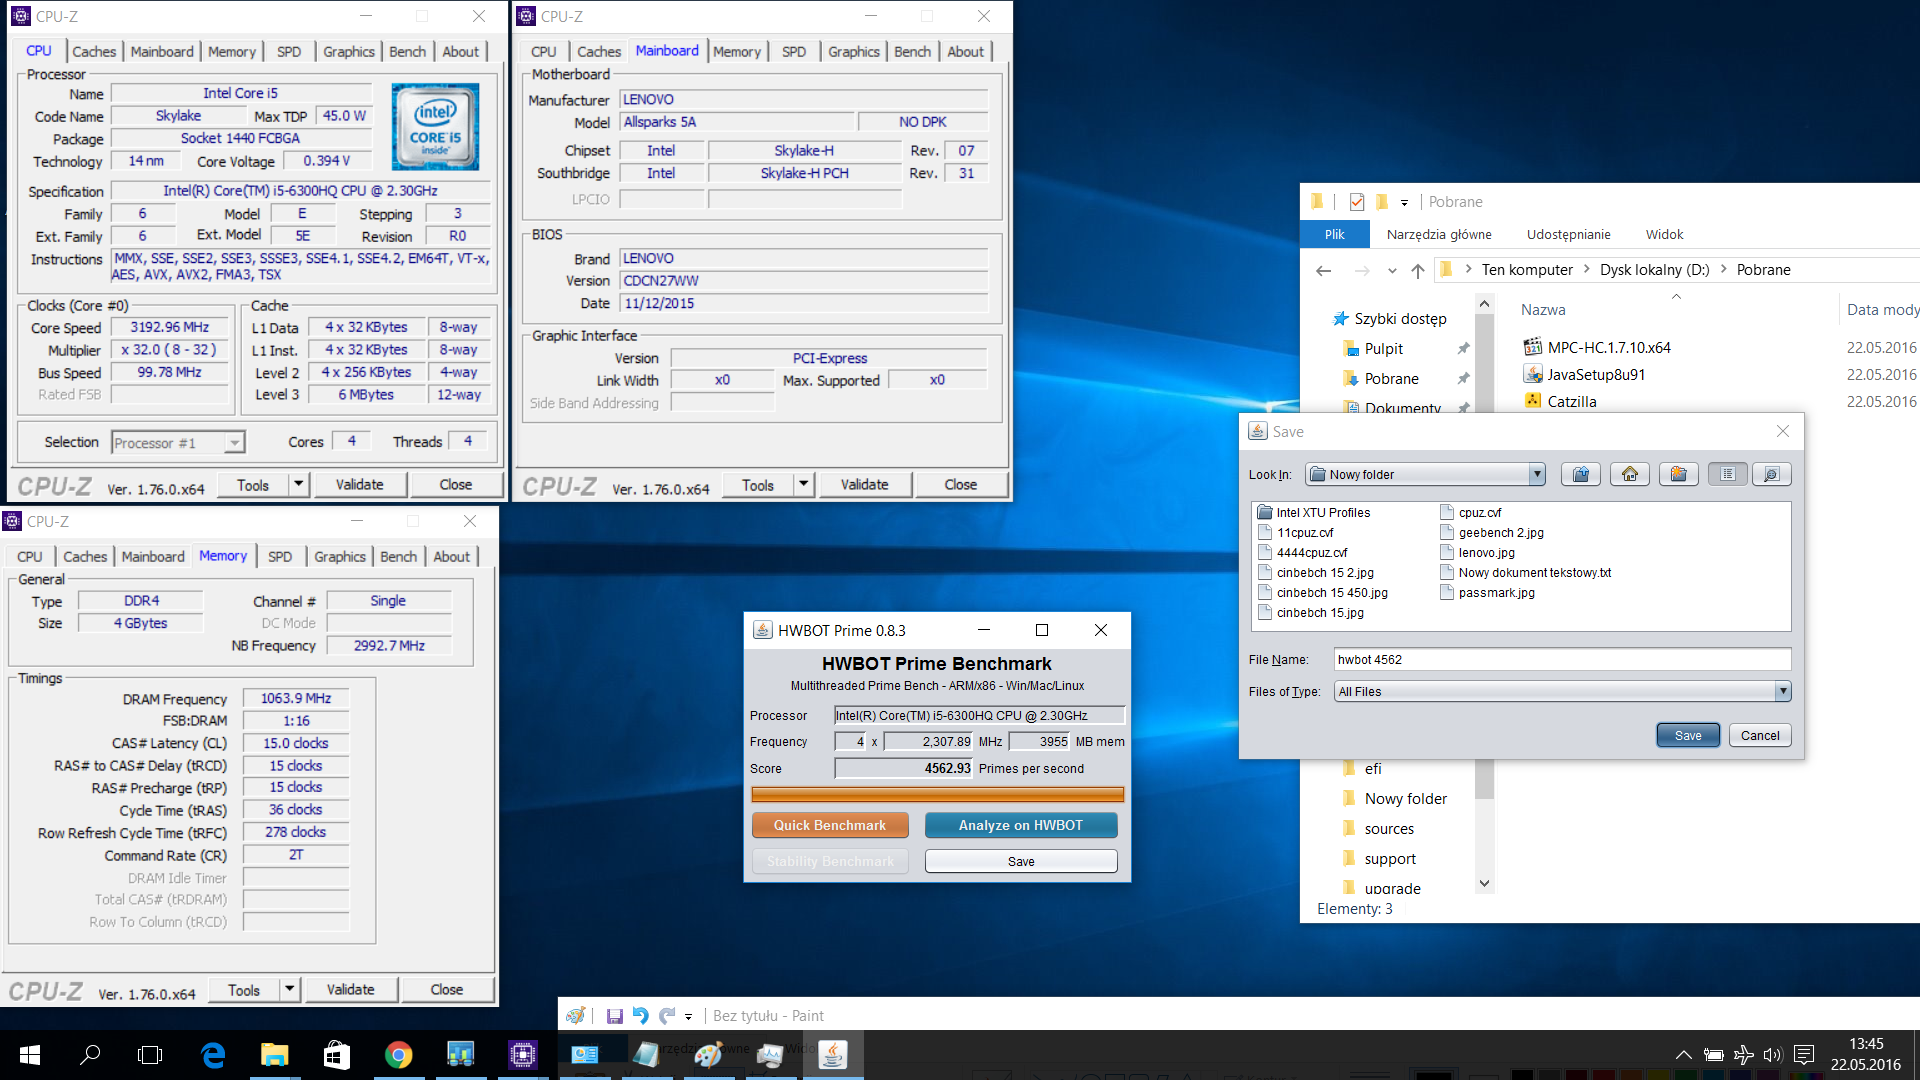Screen dimensions: 1920x1080
Task: Open the Files of Type dropdown
Action: click(1782, 691)
